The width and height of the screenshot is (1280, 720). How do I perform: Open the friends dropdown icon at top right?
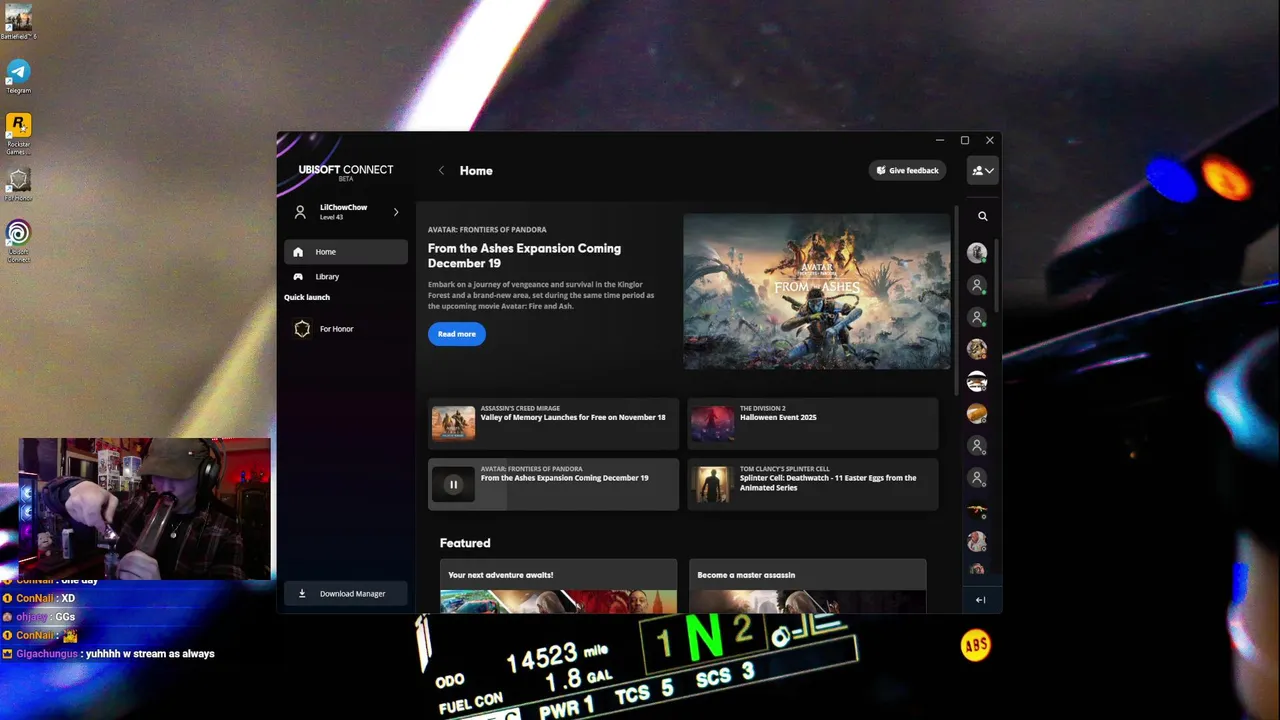tap(982, 171)
